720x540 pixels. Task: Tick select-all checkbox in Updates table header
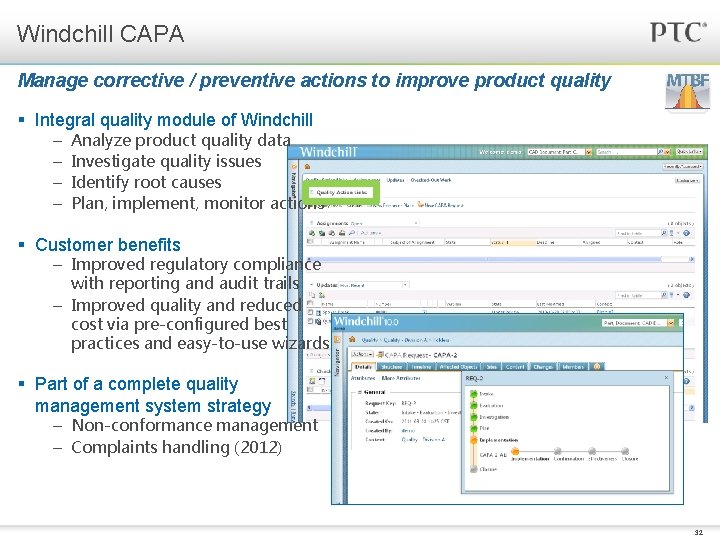[x=310, y=304]
